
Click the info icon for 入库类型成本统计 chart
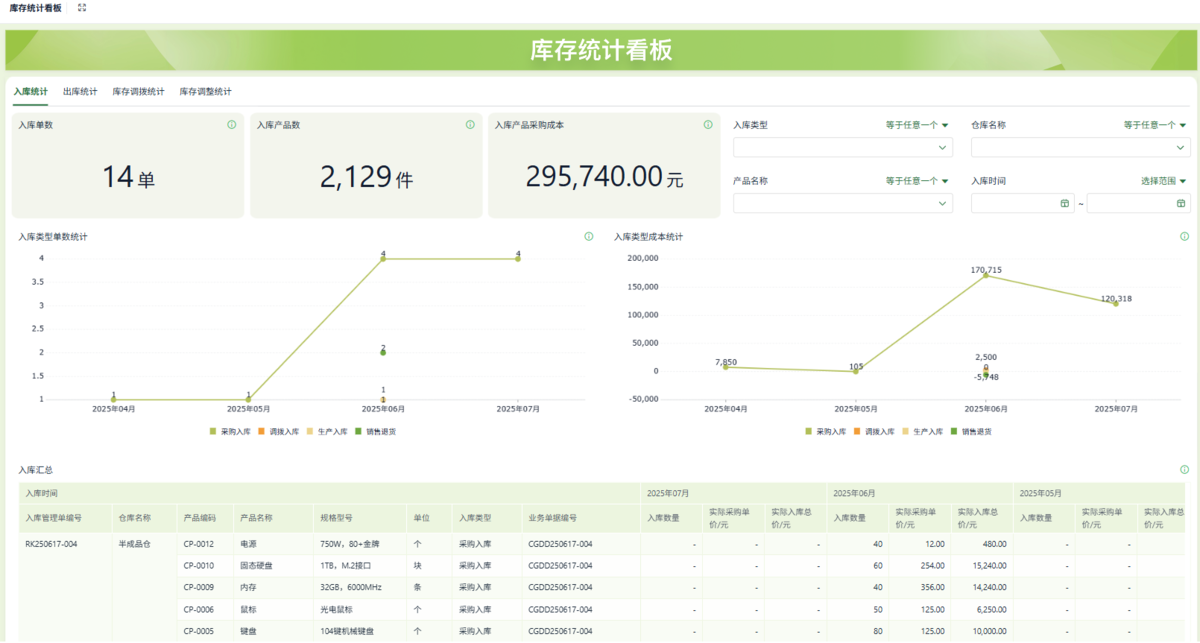pos(1184,237)
